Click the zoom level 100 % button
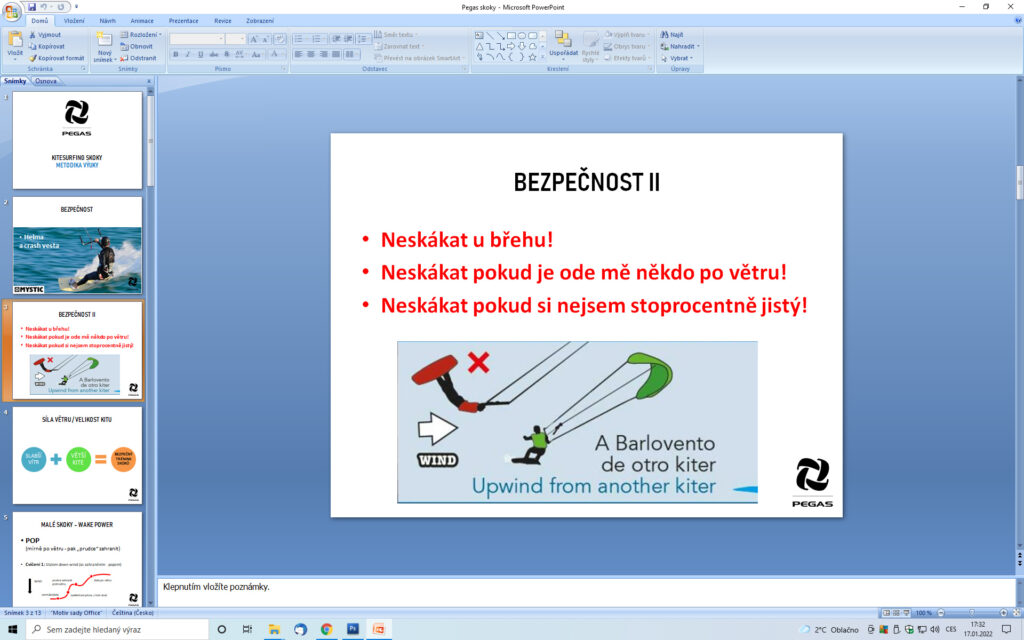 coord(923,613)
